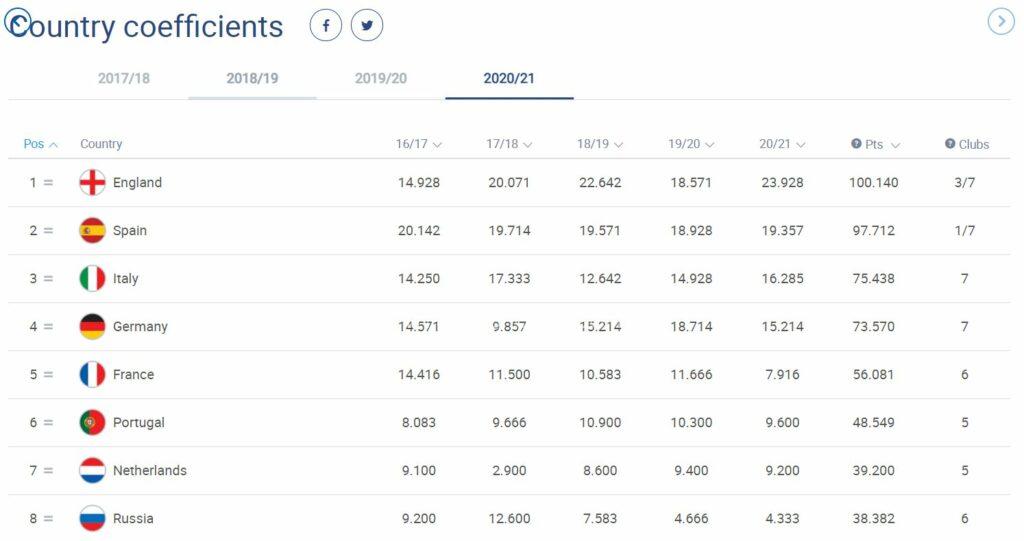Screen dimensions: 1024x541
Task: Sort by the 16/17 season column
Action: [x=418, y=144]
